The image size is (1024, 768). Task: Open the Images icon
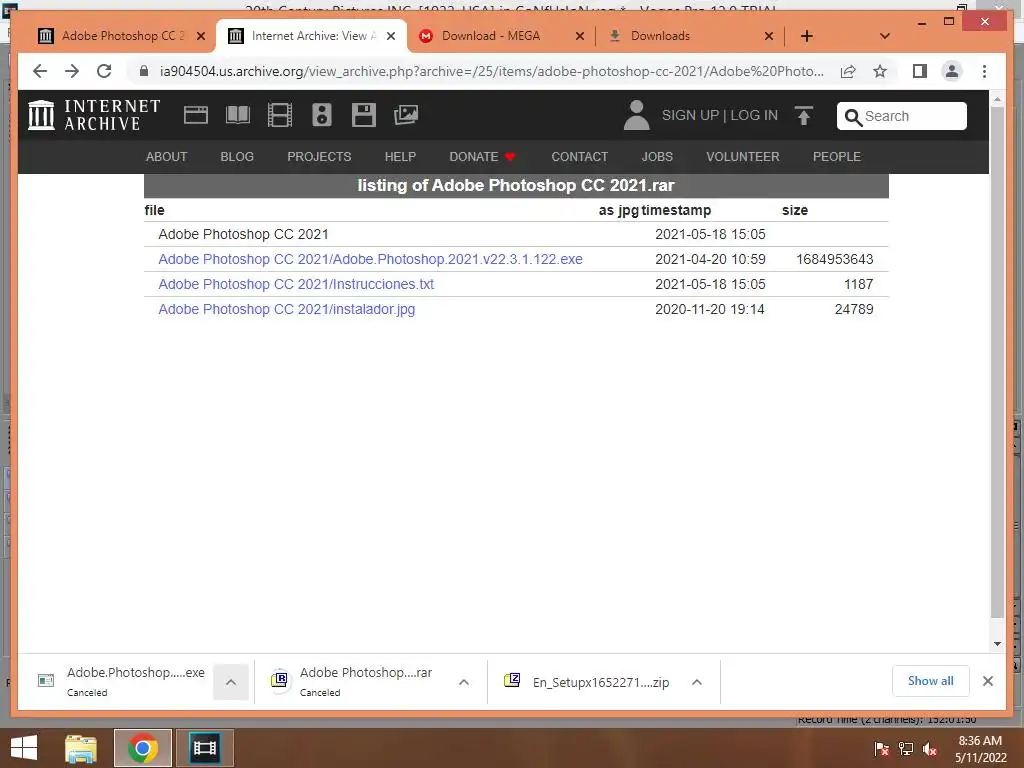point(406,115)
